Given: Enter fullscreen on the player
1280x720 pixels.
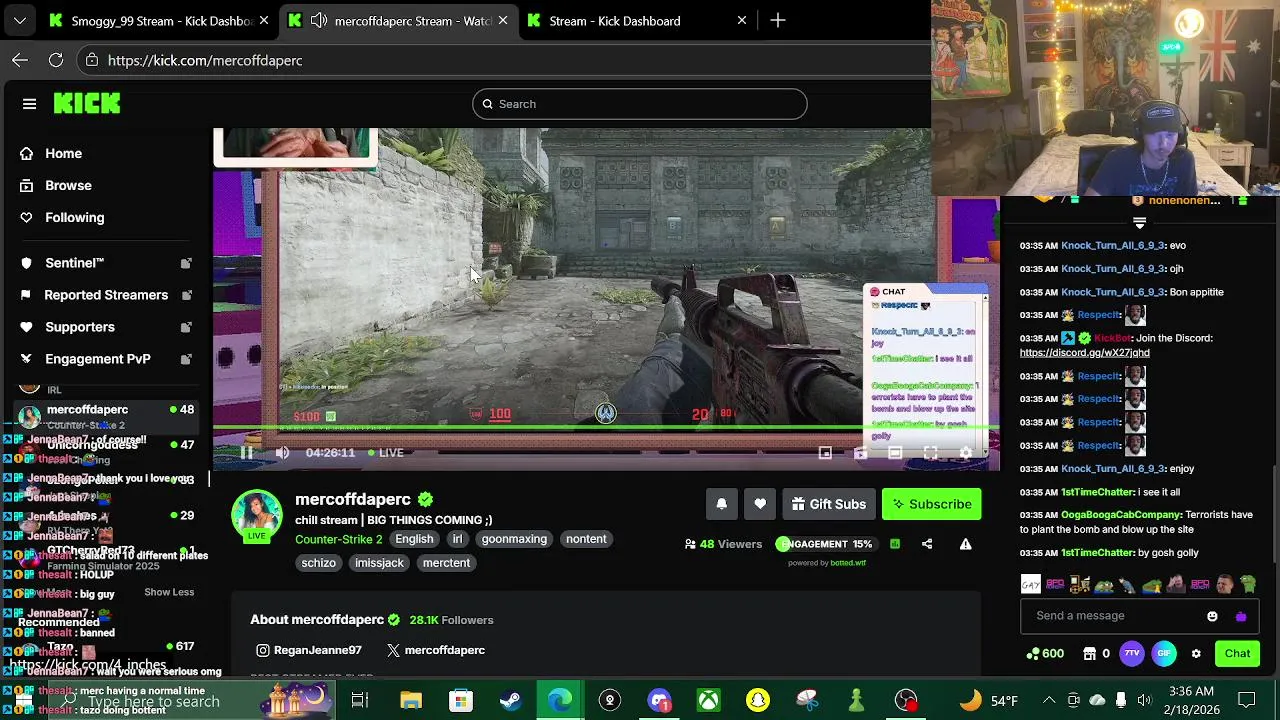Looking at the screenshot, I should 930,453.
